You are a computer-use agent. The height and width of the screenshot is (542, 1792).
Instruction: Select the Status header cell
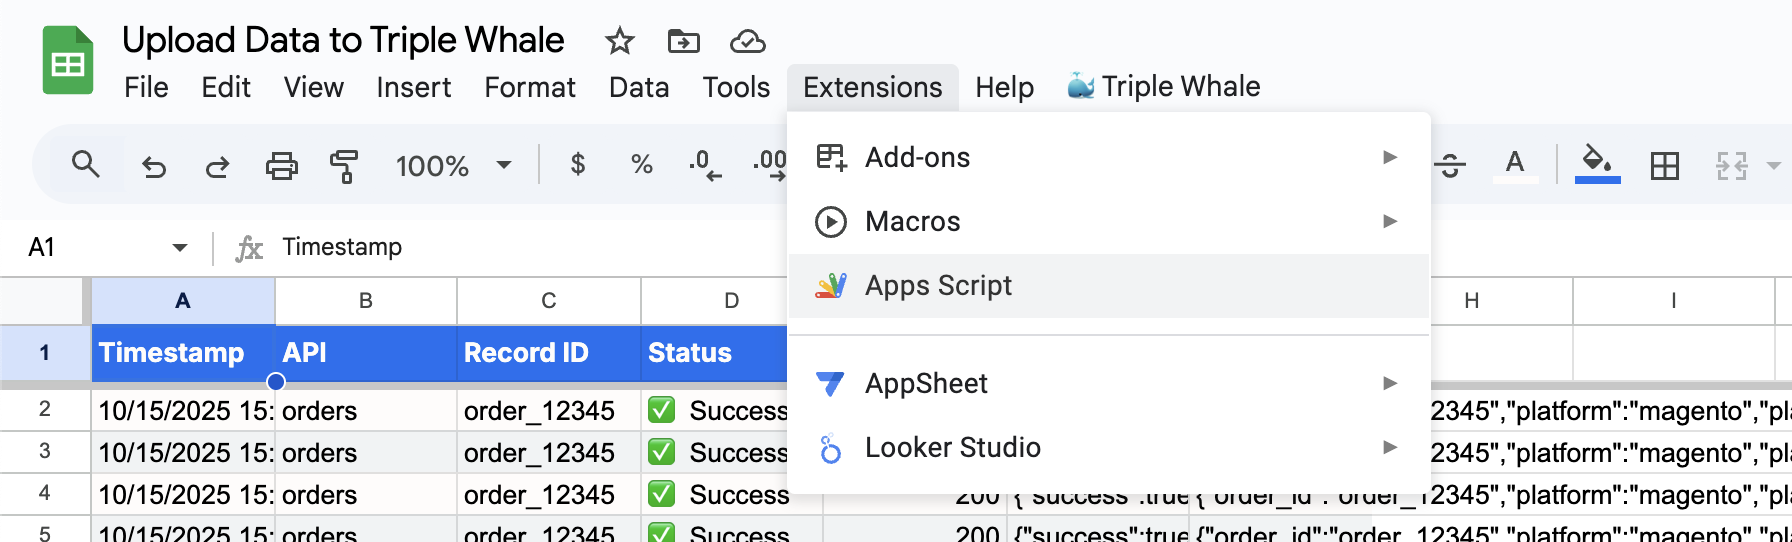click(x=714, y=353)
